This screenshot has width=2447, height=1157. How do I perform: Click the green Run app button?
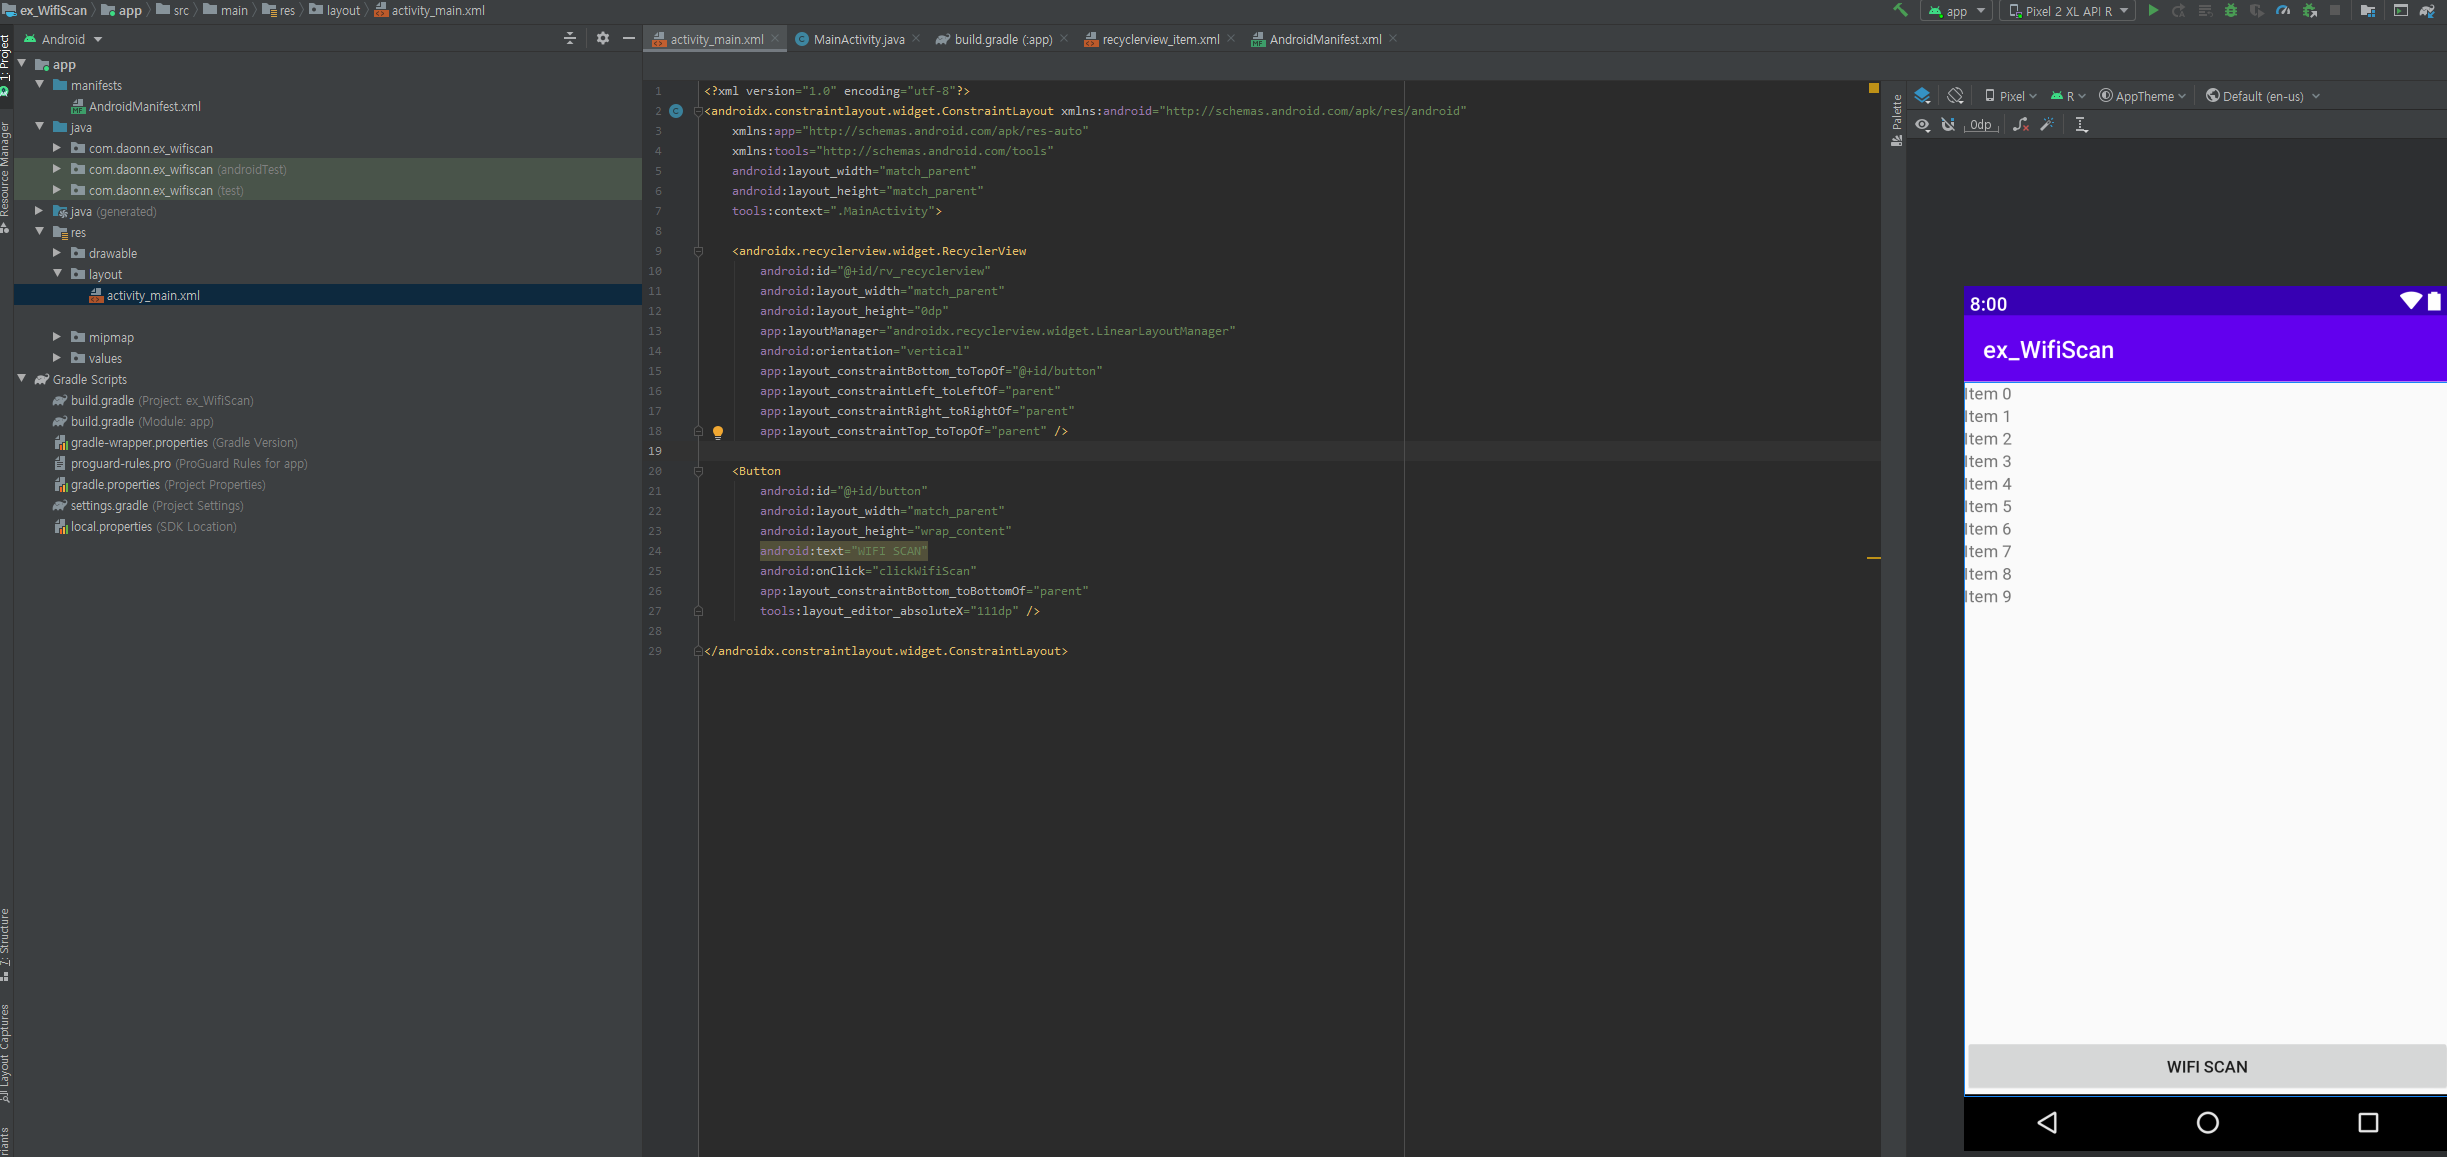(2153, 11)
